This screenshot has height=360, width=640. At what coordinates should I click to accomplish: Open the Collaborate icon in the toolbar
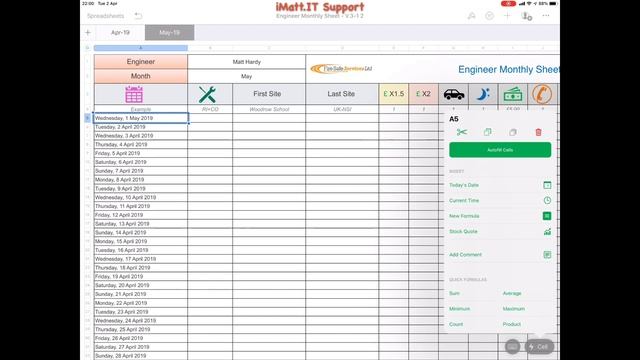527,16
